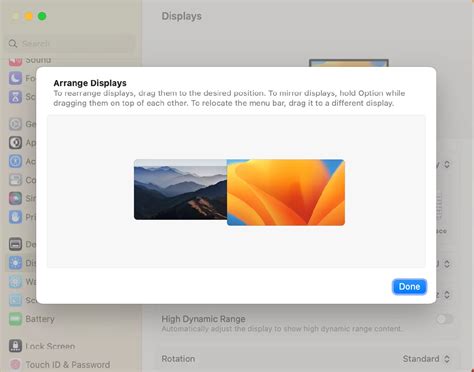Open the Accessibility icon

click(15, 161)
